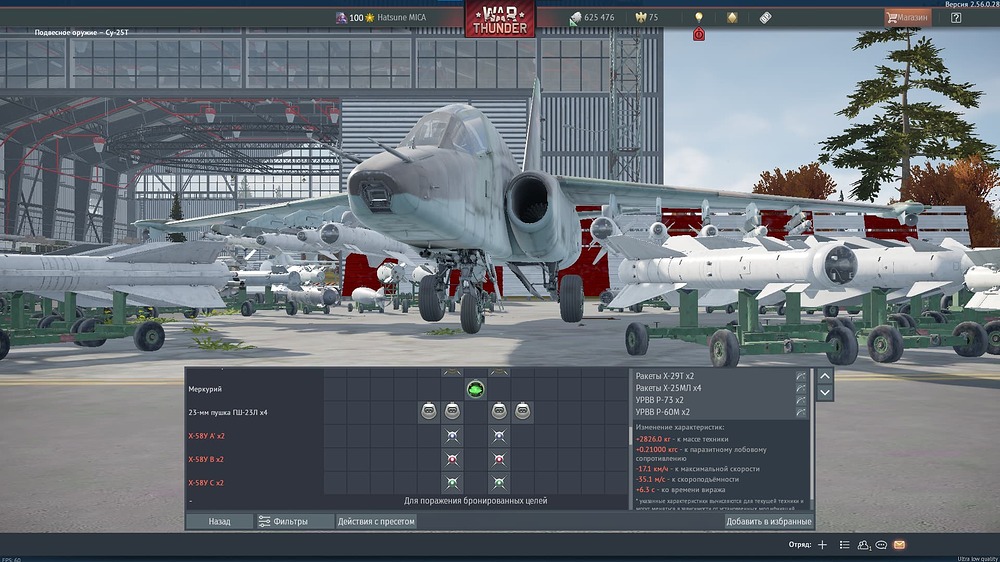The width and height of the screenshot is (1000, 562).
Task: Click the stats panel vertical scrollbar
Action: [812, 436]
